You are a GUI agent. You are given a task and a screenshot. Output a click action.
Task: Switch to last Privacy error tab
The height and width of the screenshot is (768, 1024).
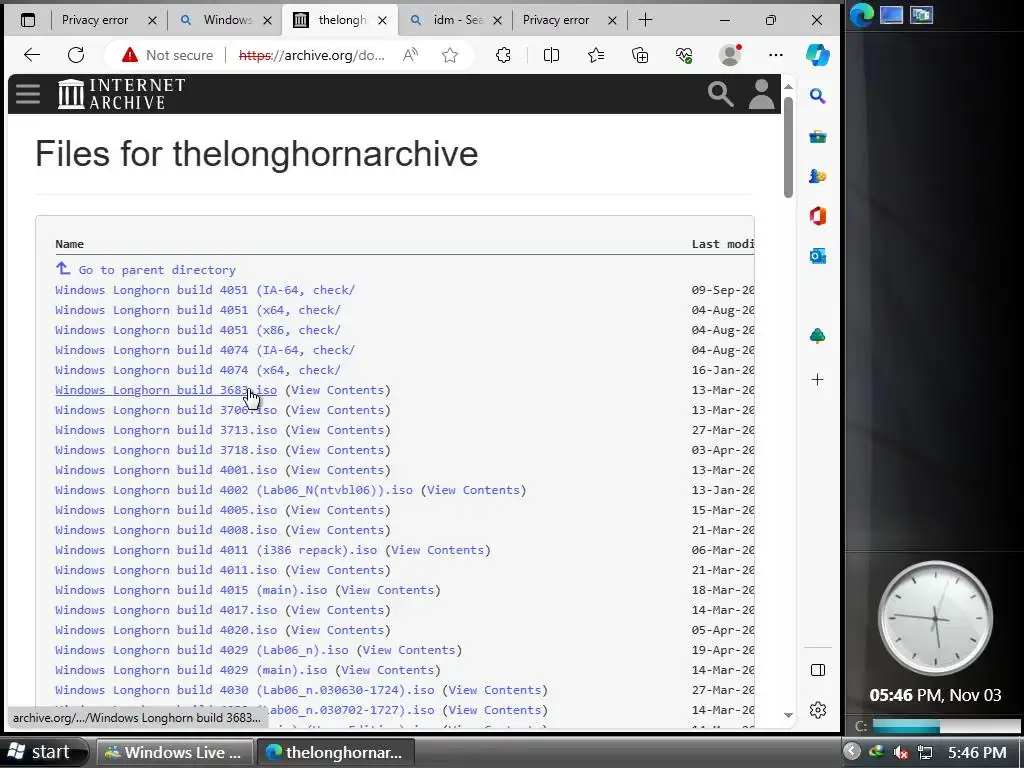tap(556, 20)
